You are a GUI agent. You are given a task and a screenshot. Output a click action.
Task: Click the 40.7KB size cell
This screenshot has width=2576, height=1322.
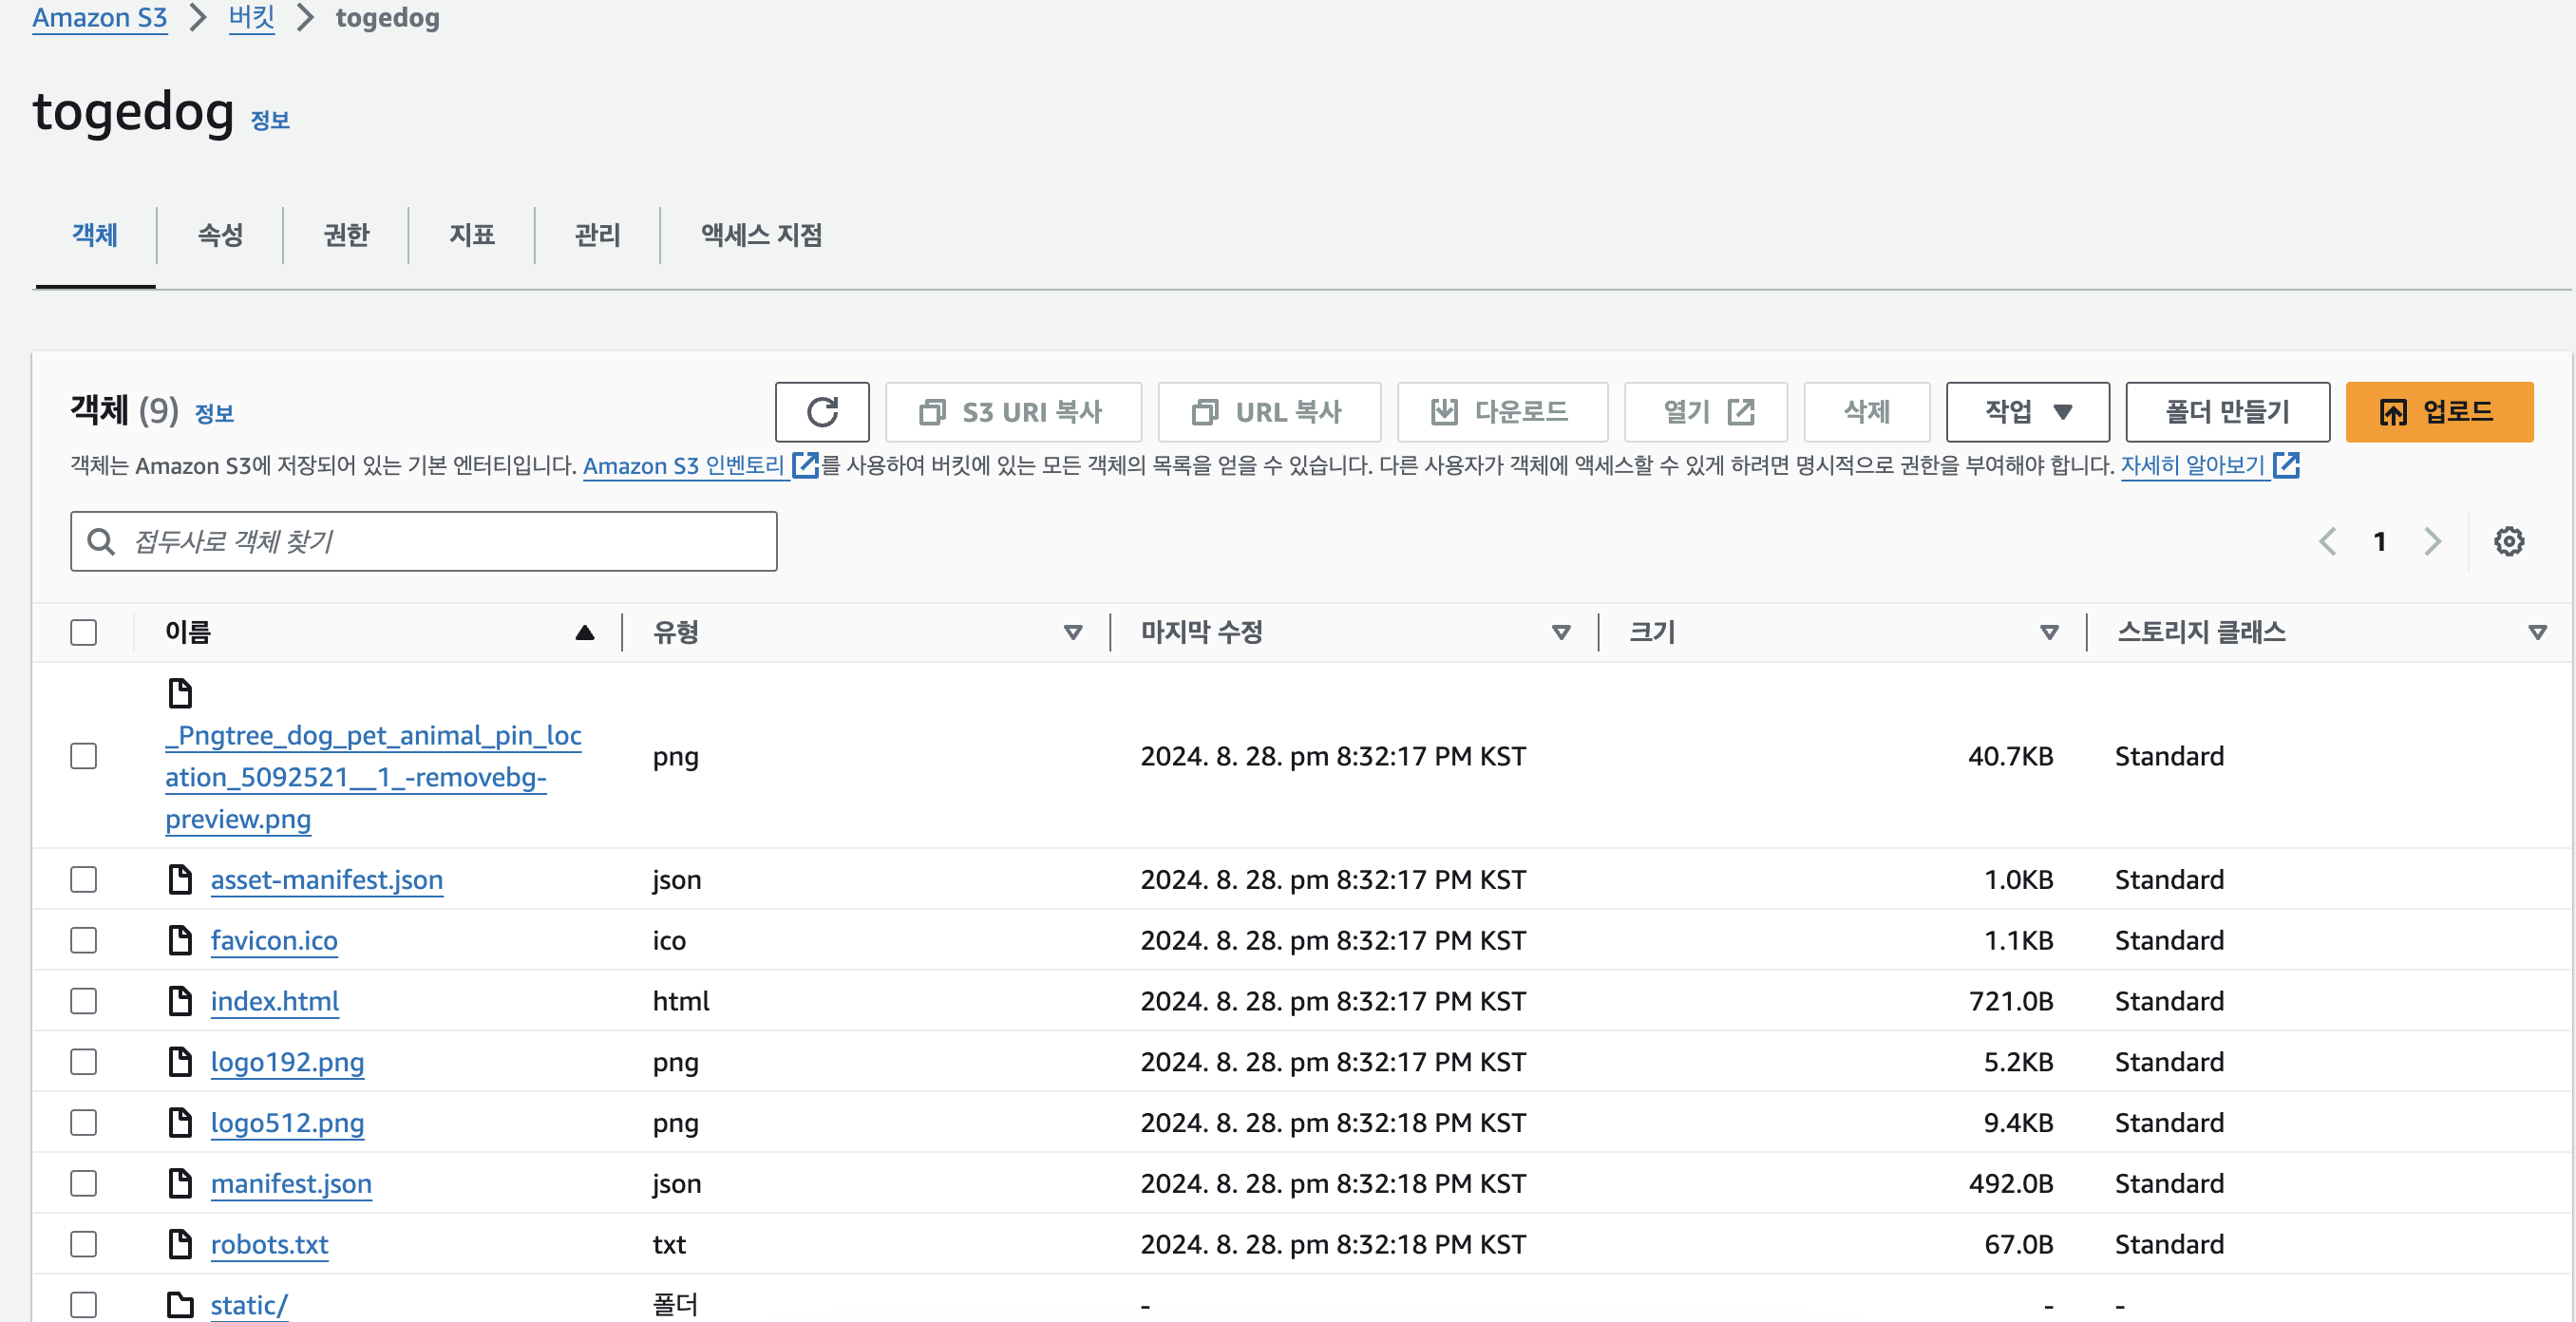tap(2010, 756)
